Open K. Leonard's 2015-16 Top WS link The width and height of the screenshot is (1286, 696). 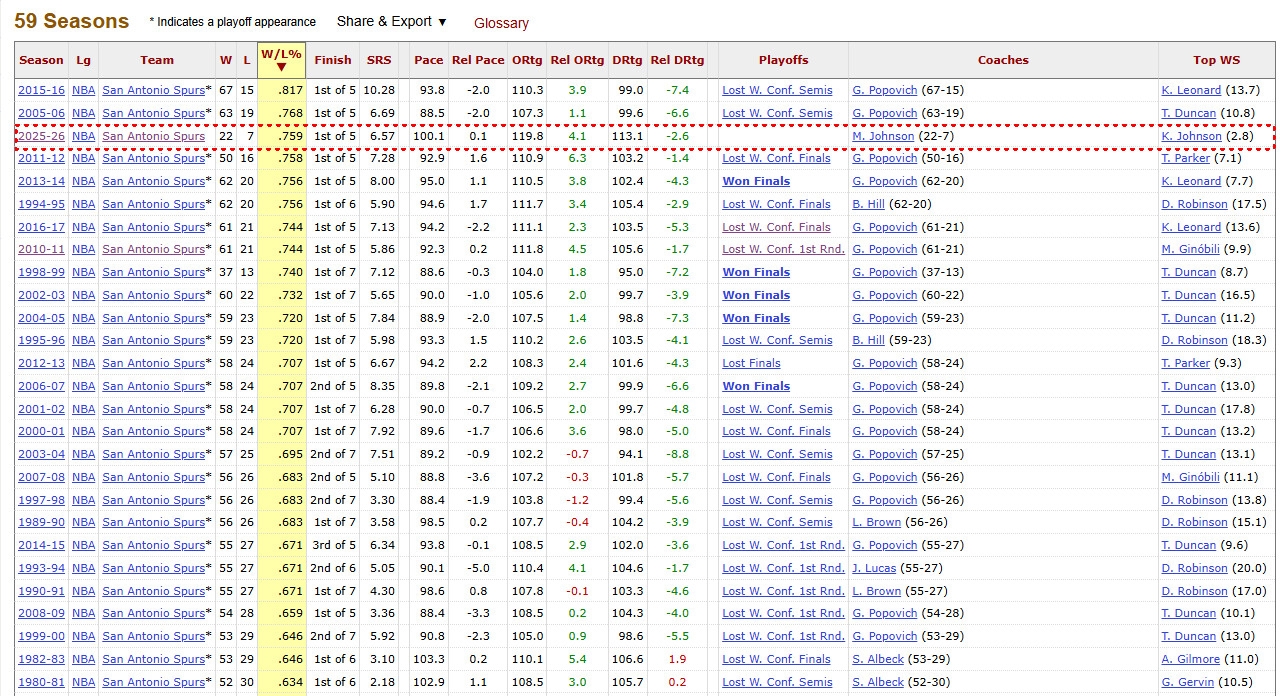click(x=1191, y=90)
